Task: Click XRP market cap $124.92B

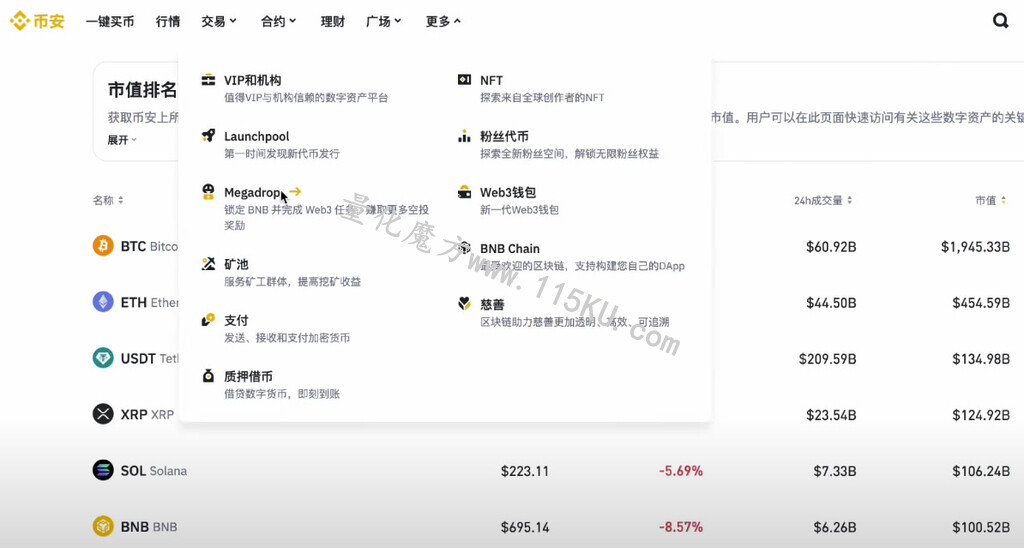Action: pos(981,415)
